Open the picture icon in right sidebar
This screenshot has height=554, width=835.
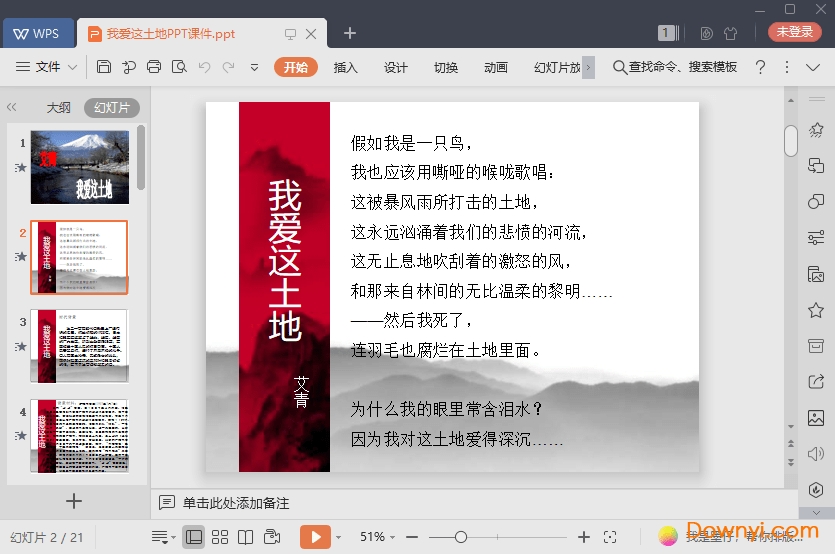point(816,418)
